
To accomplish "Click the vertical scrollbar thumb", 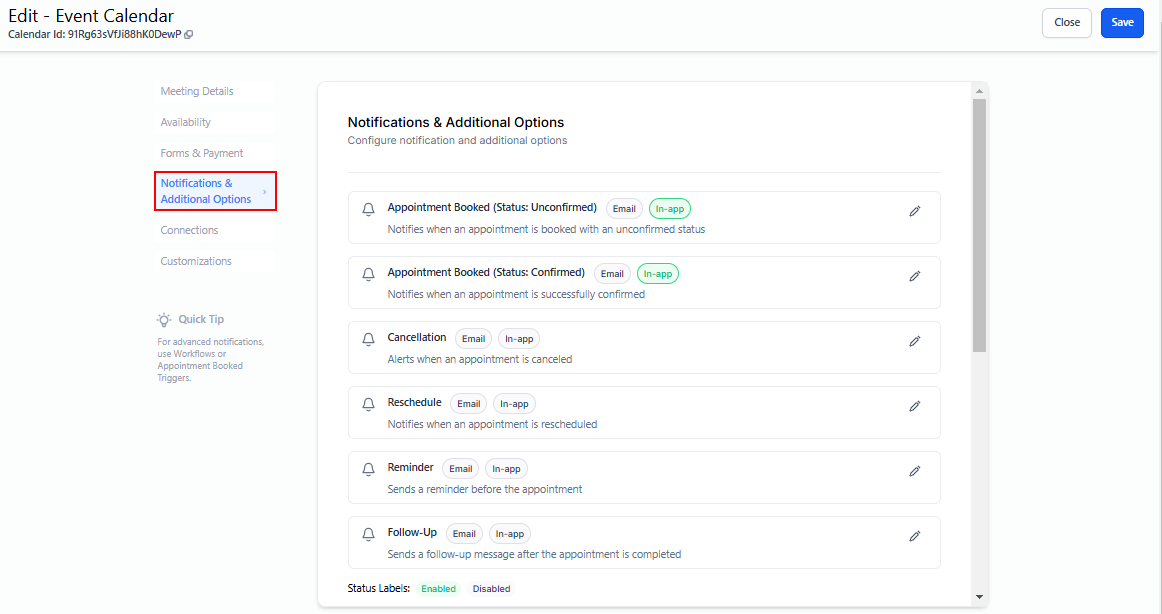I will (979, 225).
